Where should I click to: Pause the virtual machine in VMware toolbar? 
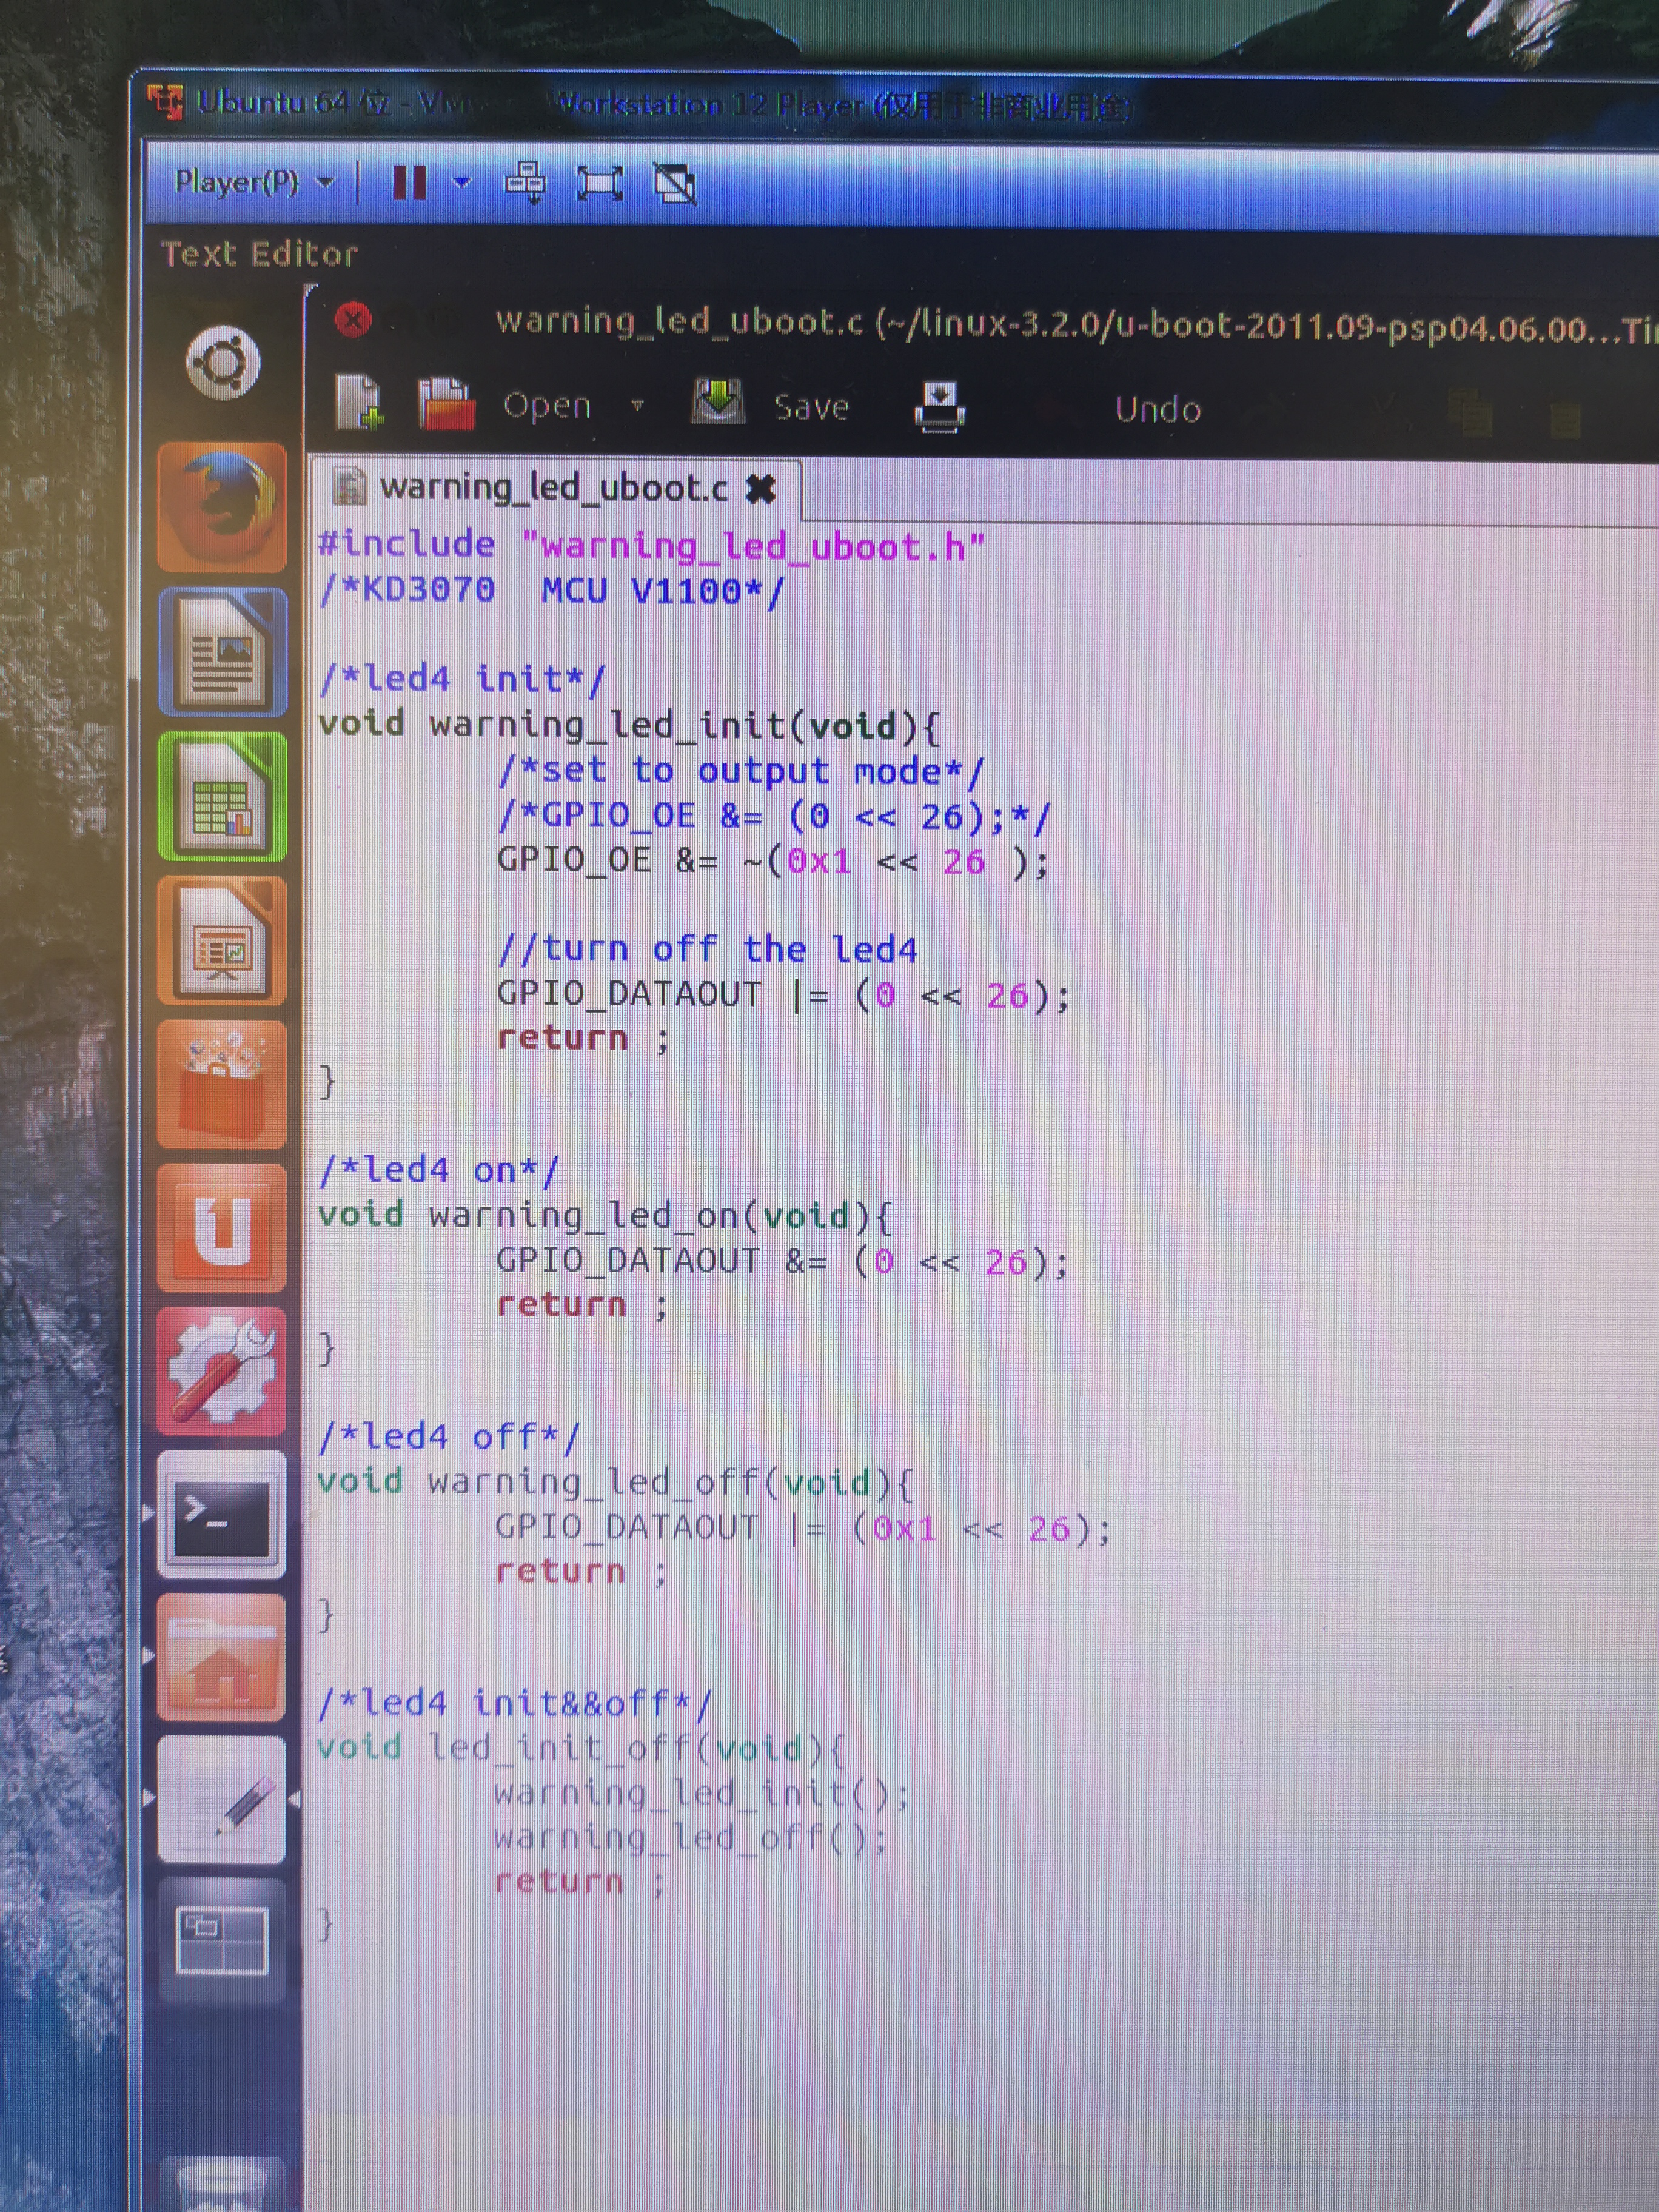409,183
